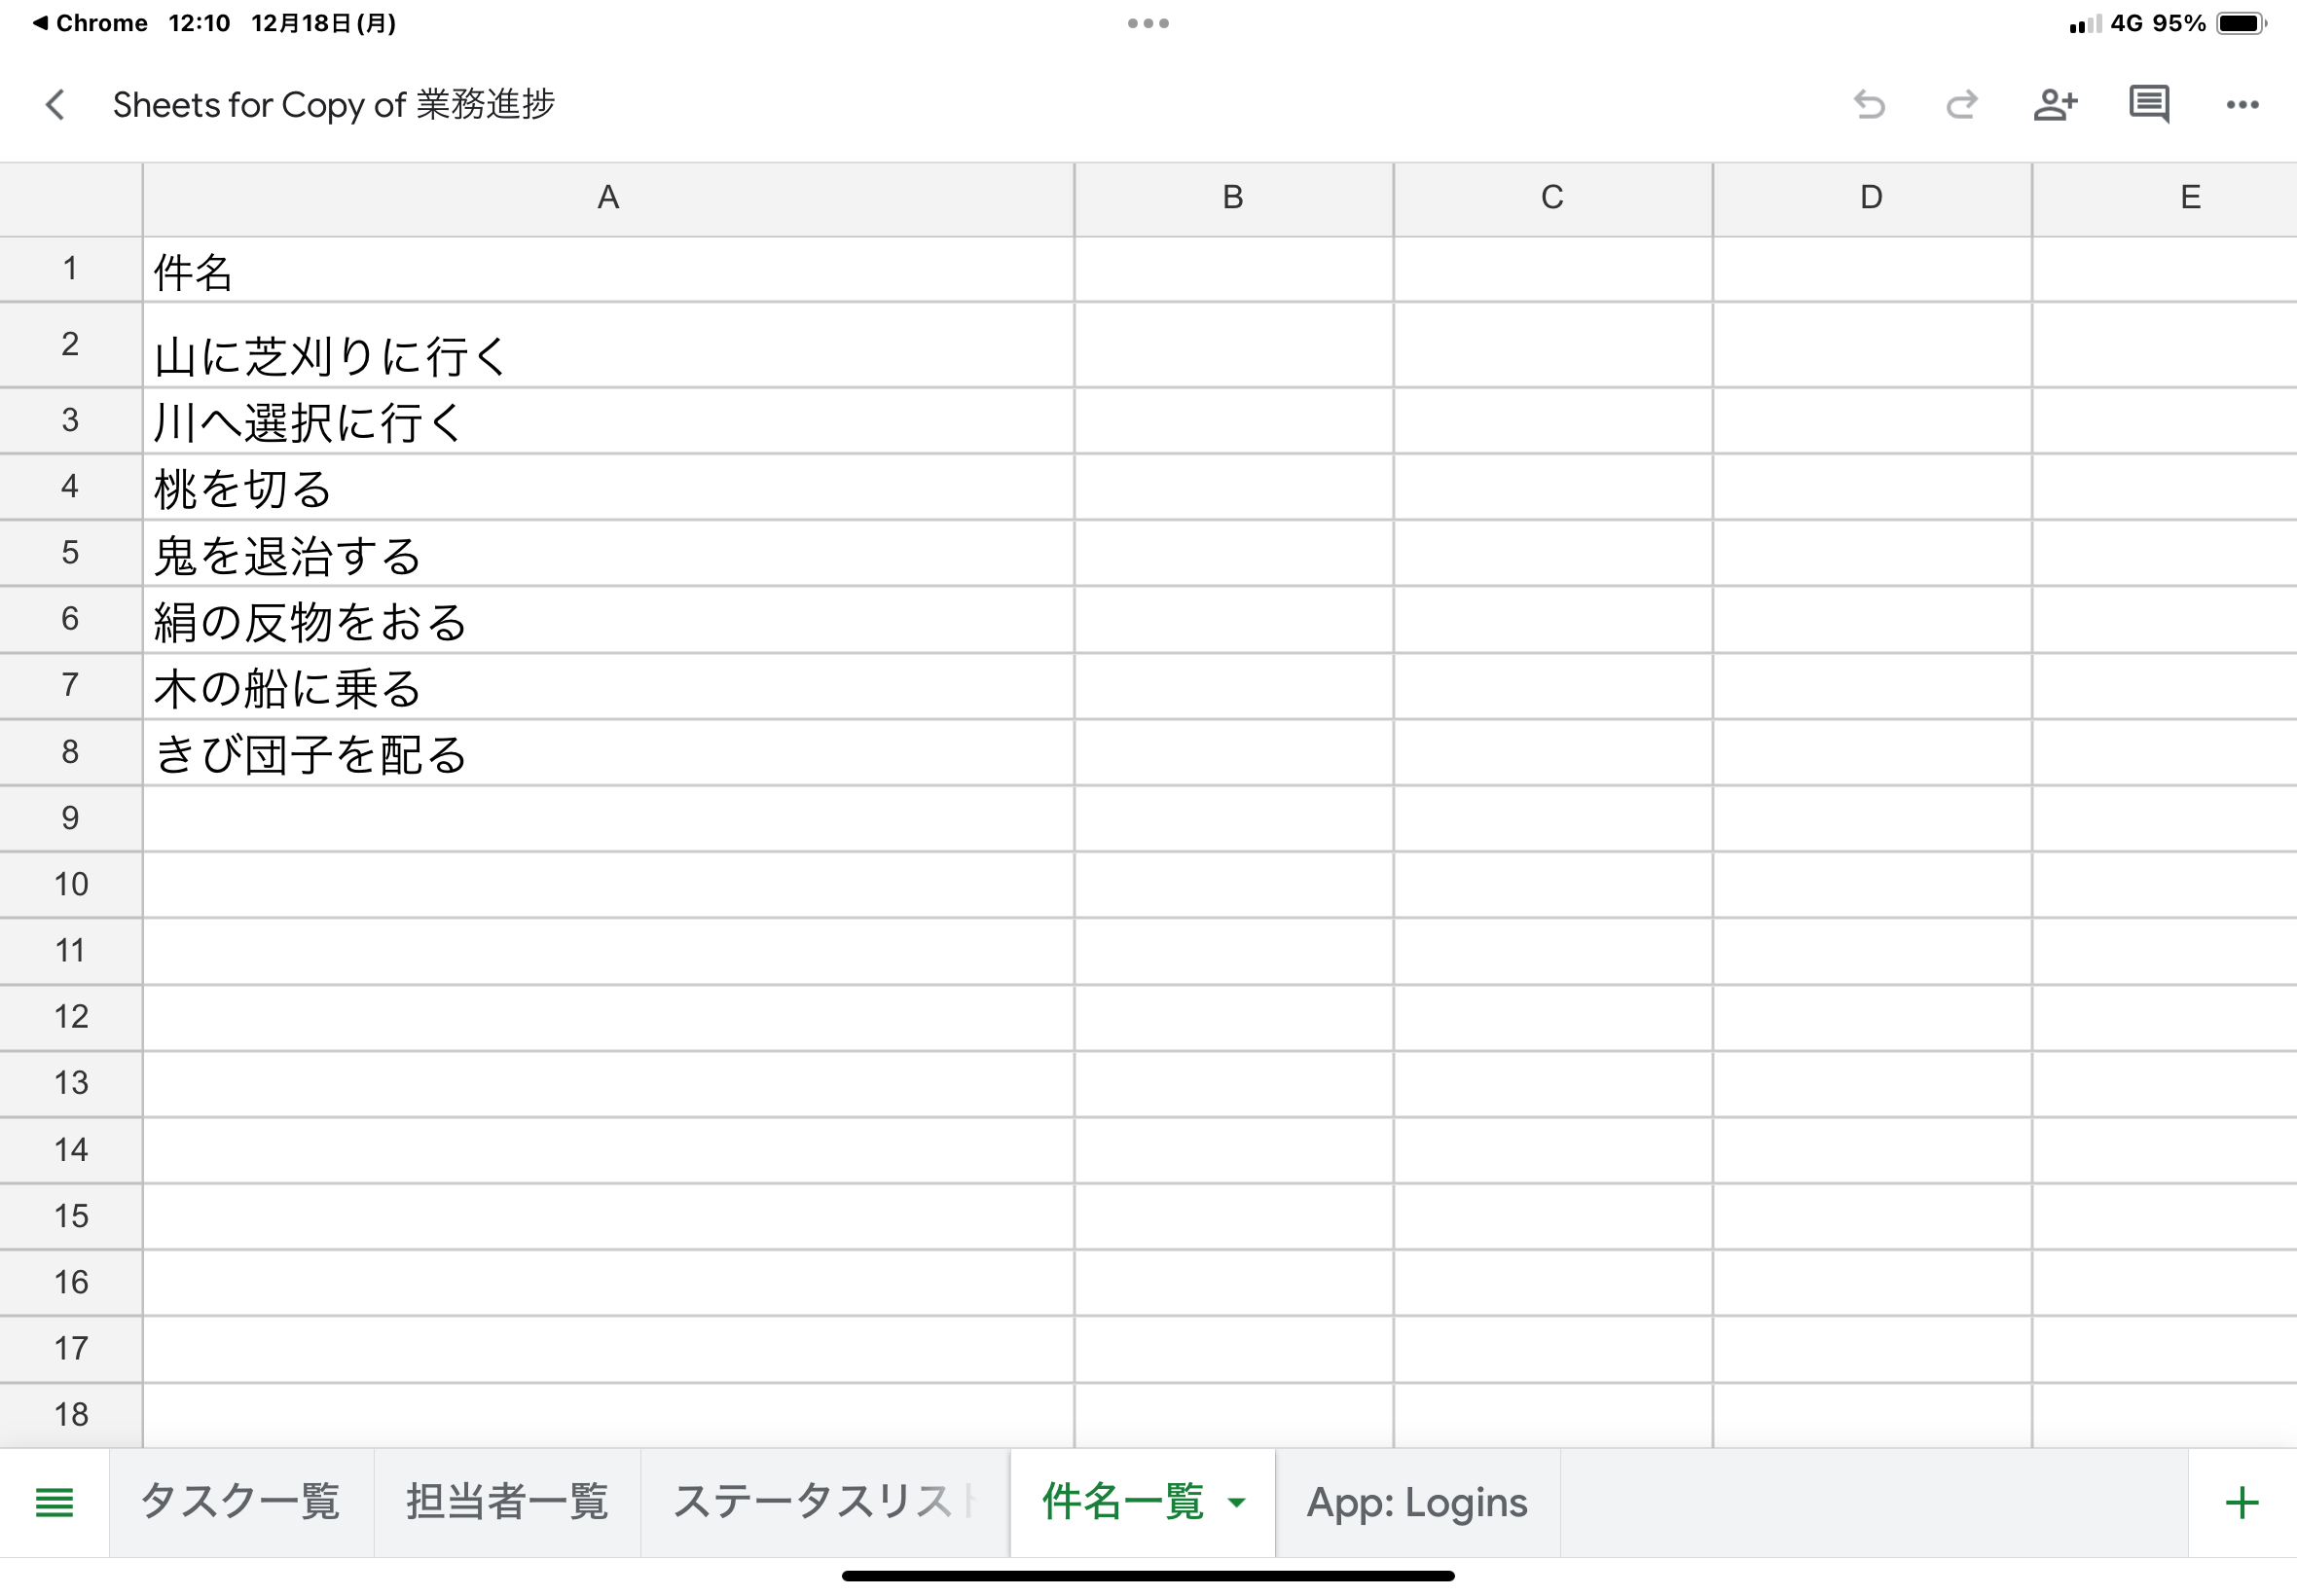Screen dimensions: 2297x1596
Task: Click the back arrow to exit the sheet
Action: [x=55, y=104]
